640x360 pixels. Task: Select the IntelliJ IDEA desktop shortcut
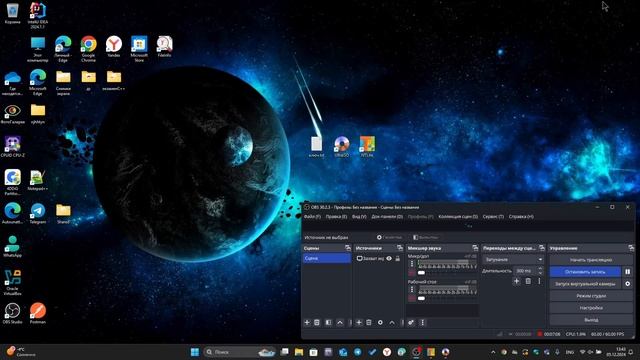tap(38, 16)
